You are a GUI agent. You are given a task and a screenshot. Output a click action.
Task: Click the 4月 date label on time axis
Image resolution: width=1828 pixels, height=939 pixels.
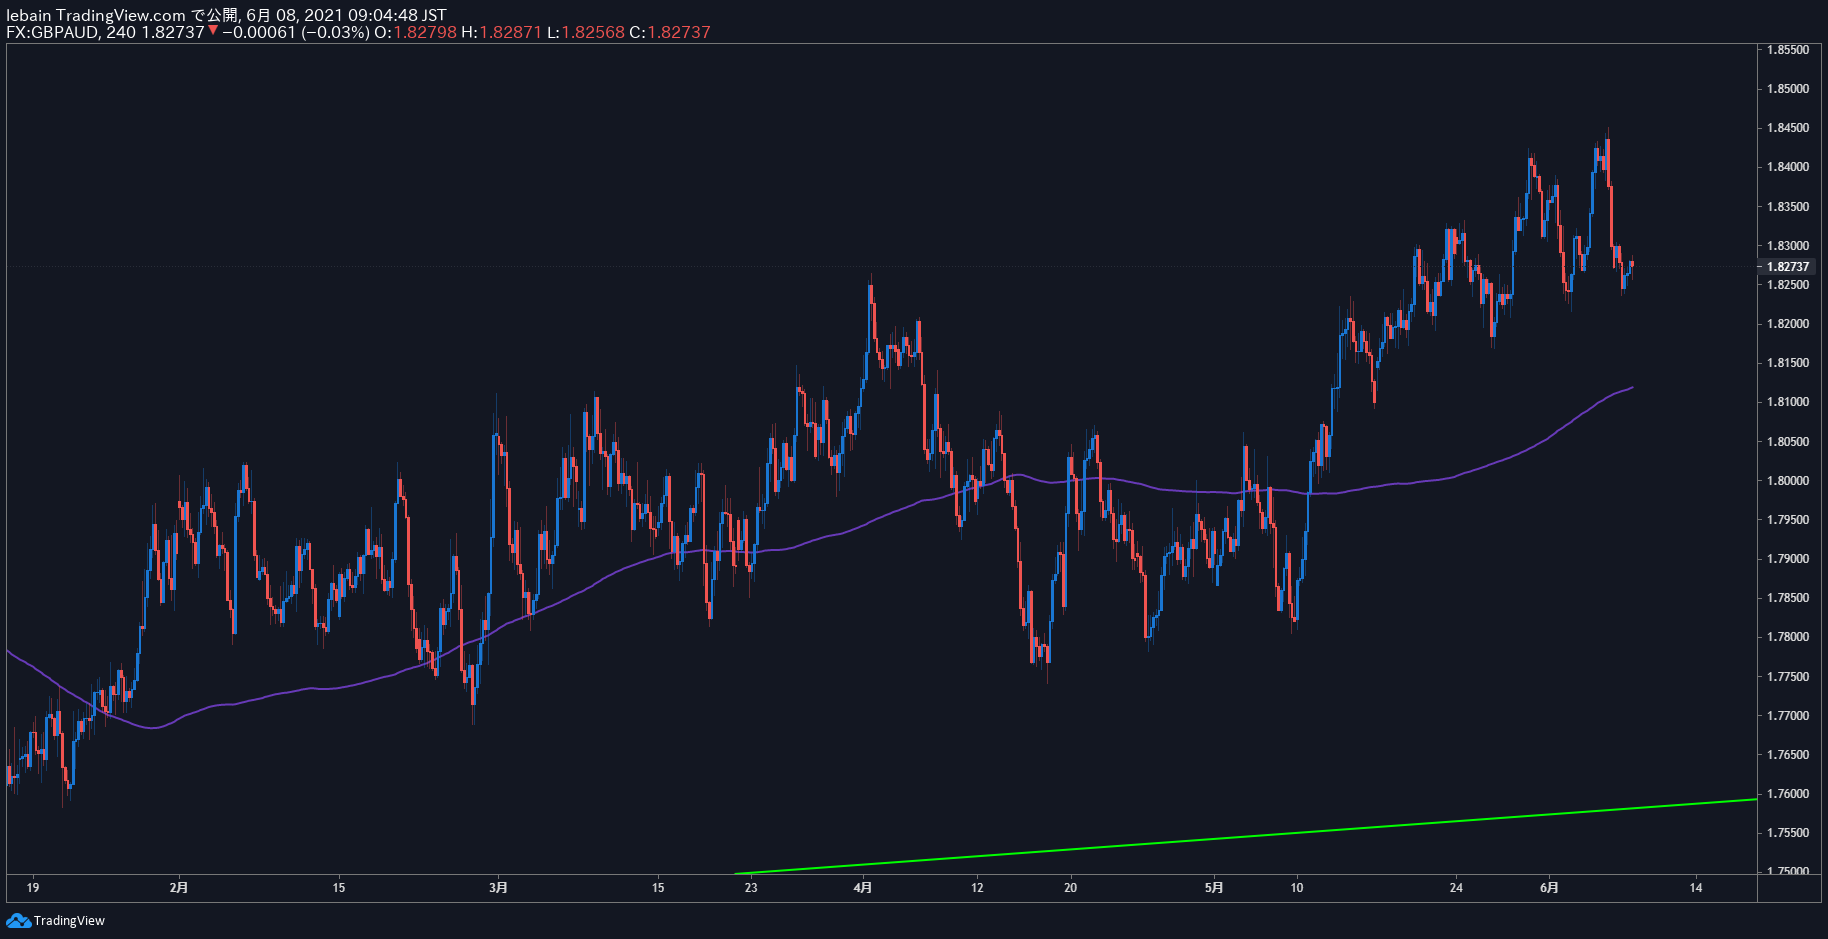[x=863, y=888]
